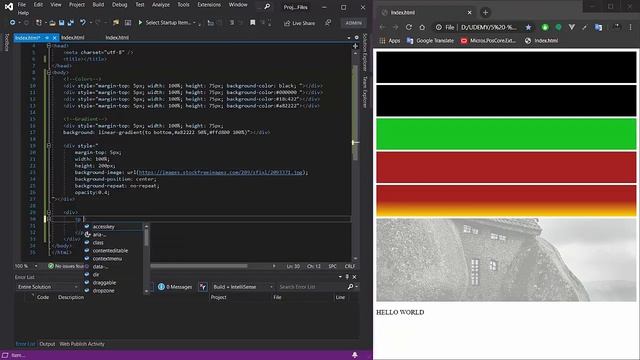Click the Visual Studio logo icon
640x360 pixels.
click(9, 6)
